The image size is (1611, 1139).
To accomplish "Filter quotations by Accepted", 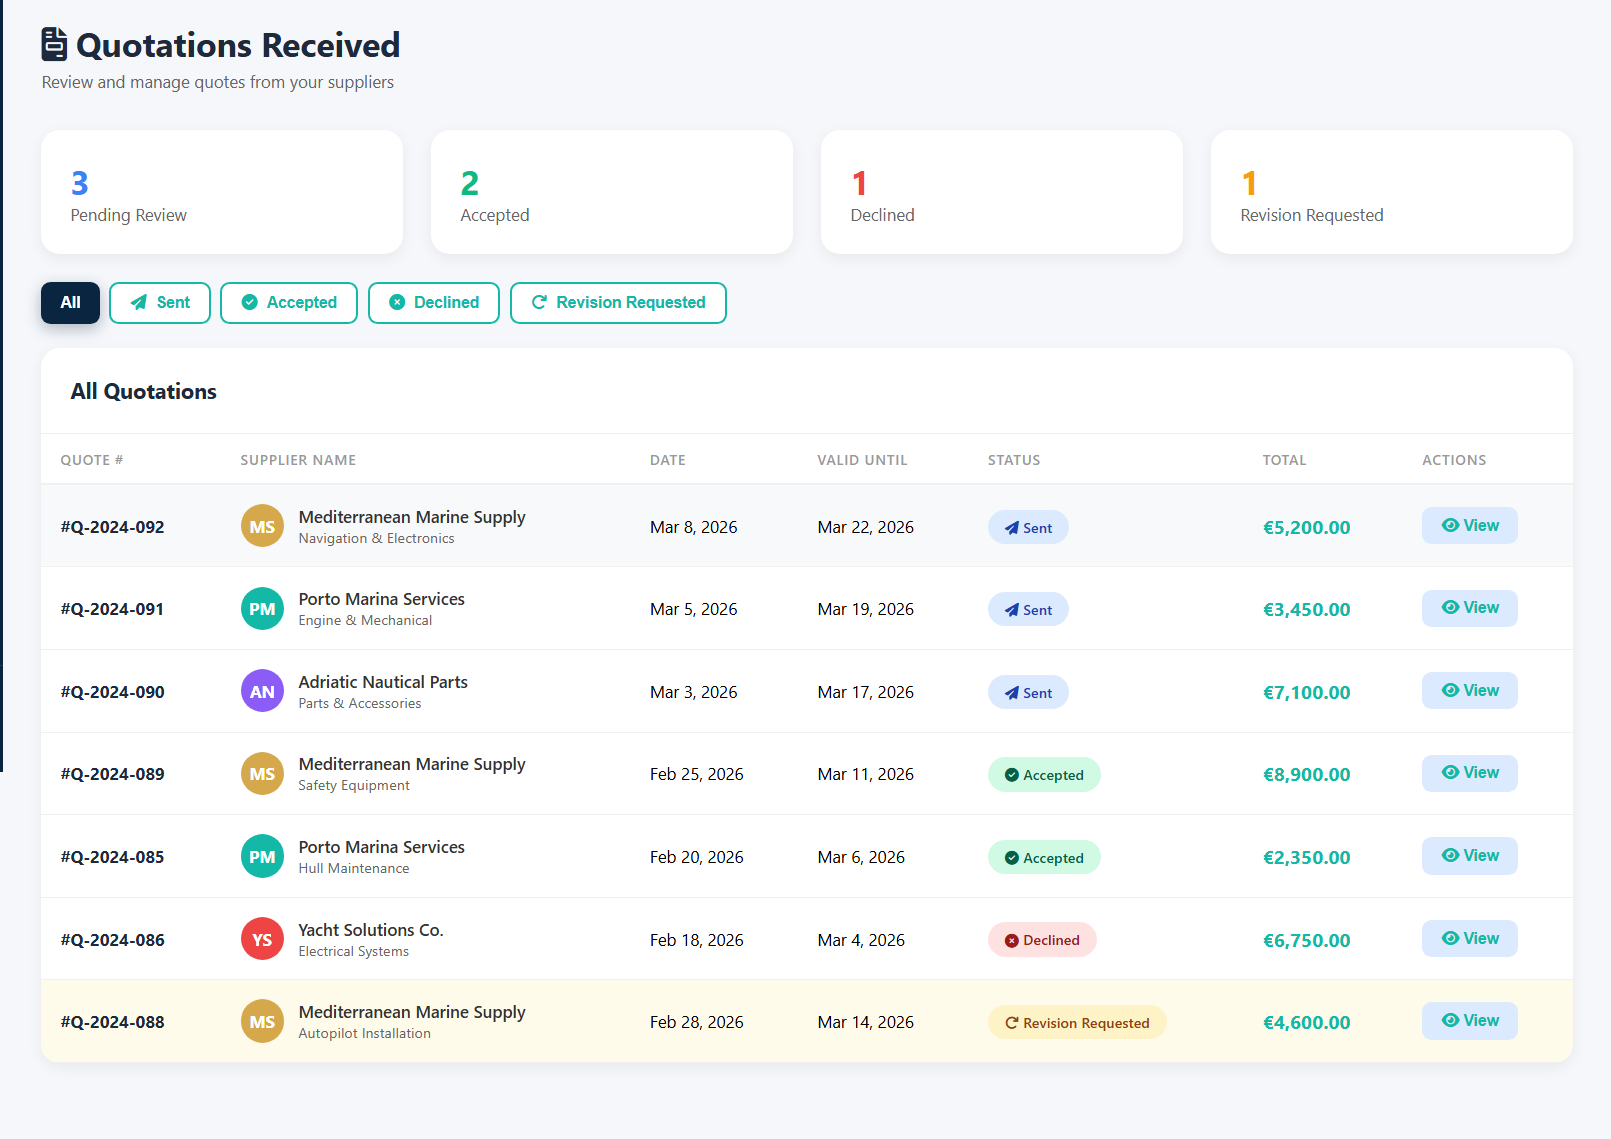I will click(289, 303).
